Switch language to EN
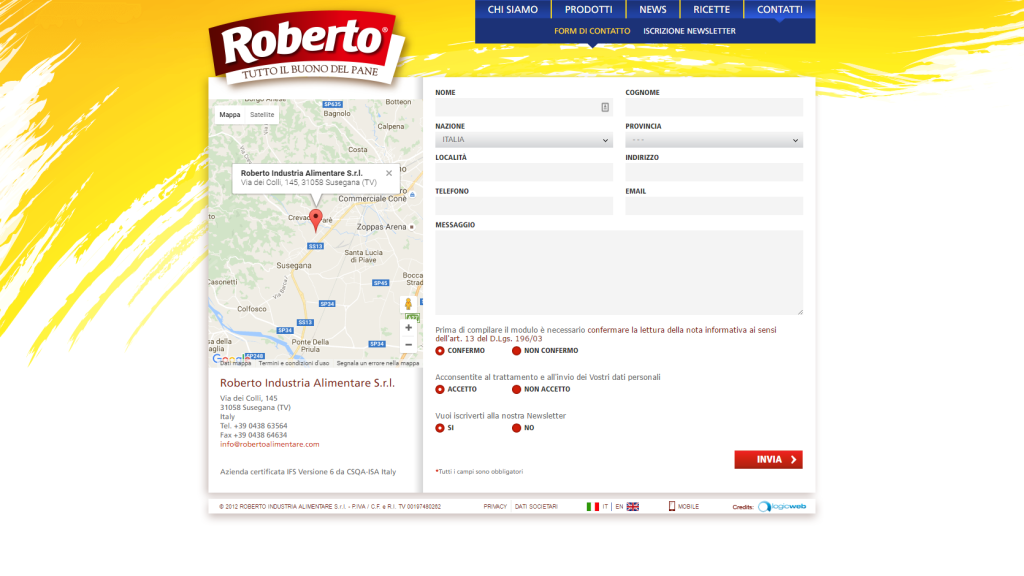Screen dimensions: 1024x576 (x=619, y=507)
